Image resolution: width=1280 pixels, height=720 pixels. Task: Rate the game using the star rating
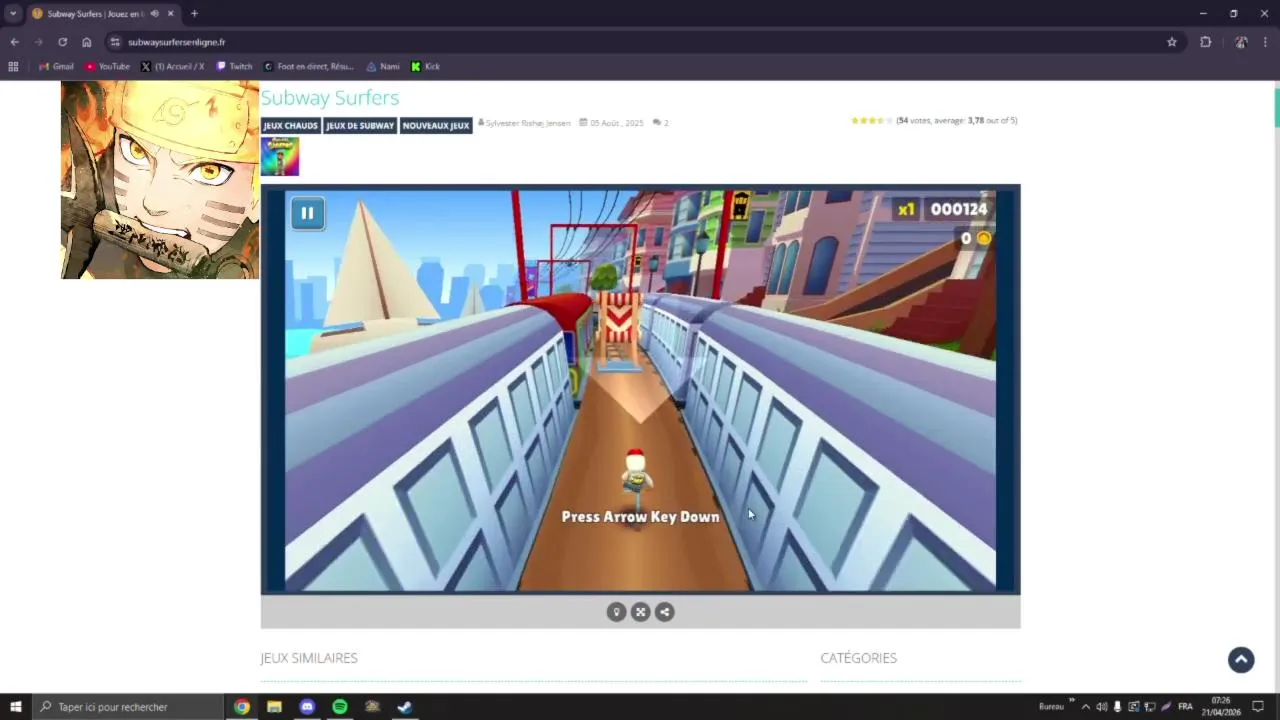[871, 120]
